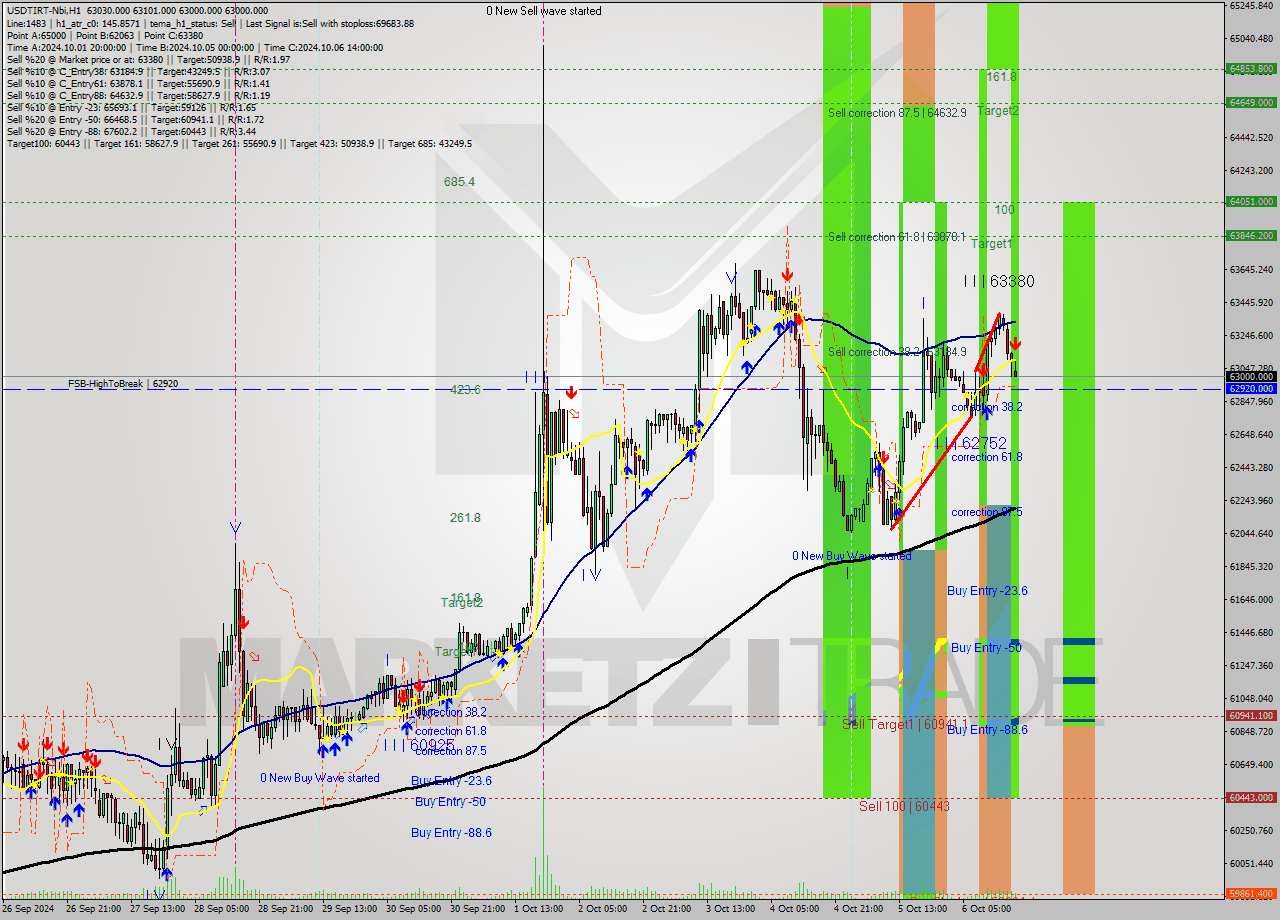This screenshot has height=920, width=1280.
Task: Click the '28 Sep 05:00' time axis label
Action: [220, 909]
